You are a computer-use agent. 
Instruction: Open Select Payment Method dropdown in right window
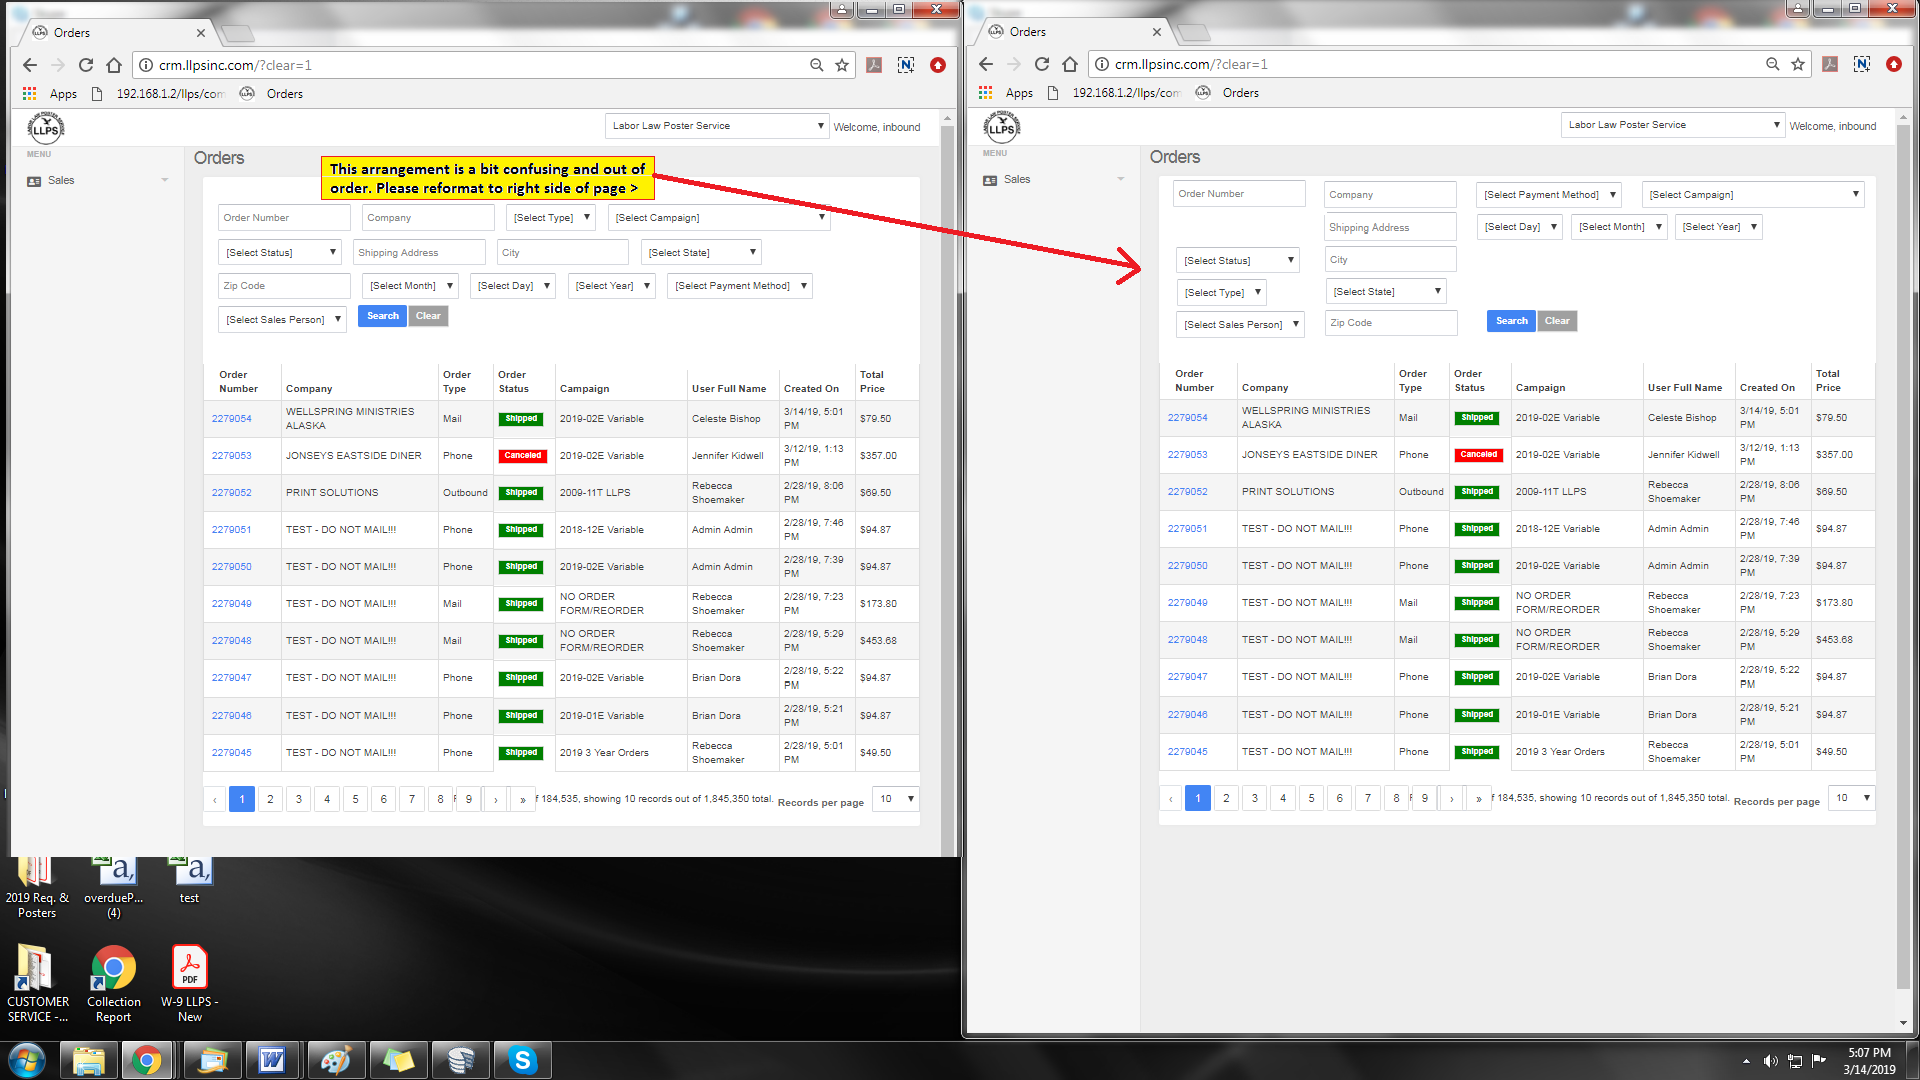[x=1548, y=195]
